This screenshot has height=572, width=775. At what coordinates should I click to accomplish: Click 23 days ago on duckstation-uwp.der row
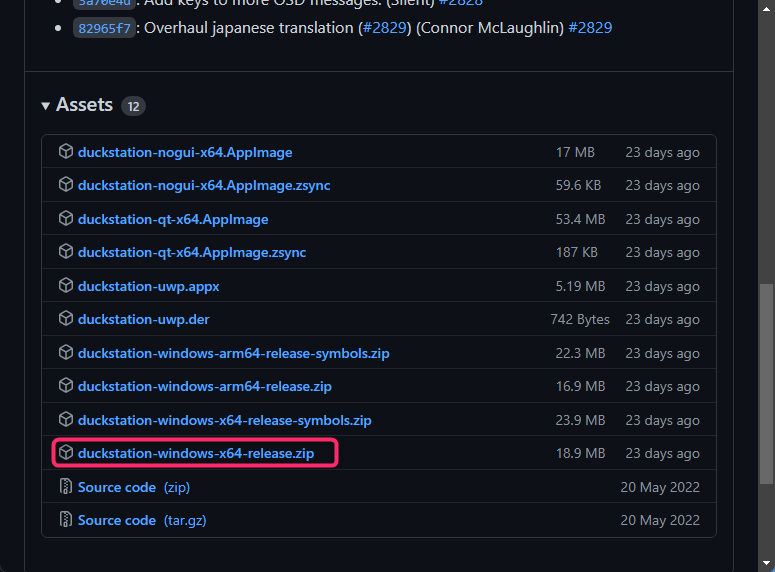coord(663,319)
